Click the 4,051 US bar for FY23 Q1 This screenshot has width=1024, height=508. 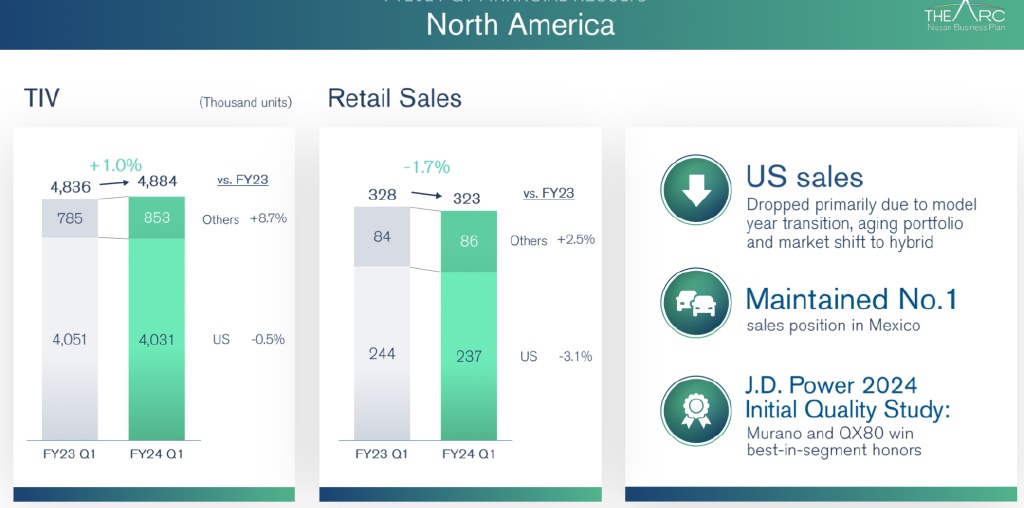[70, 340]
